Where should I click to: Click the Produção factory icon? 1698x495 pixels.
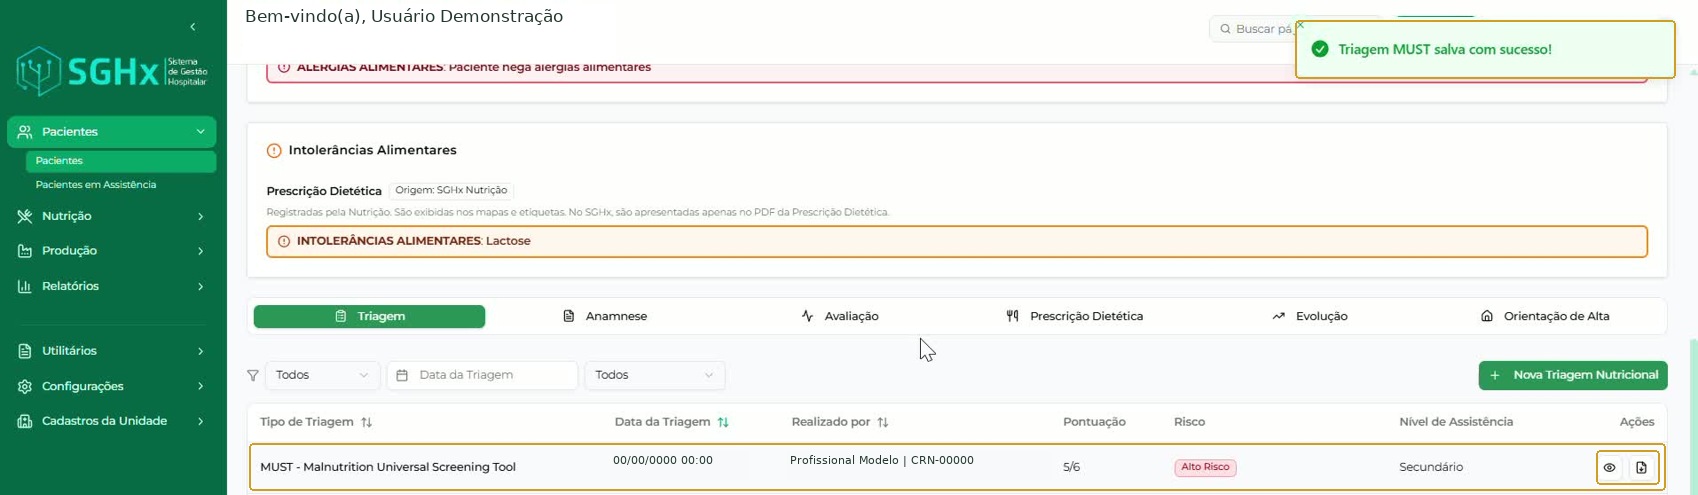(x=25, y=251)
